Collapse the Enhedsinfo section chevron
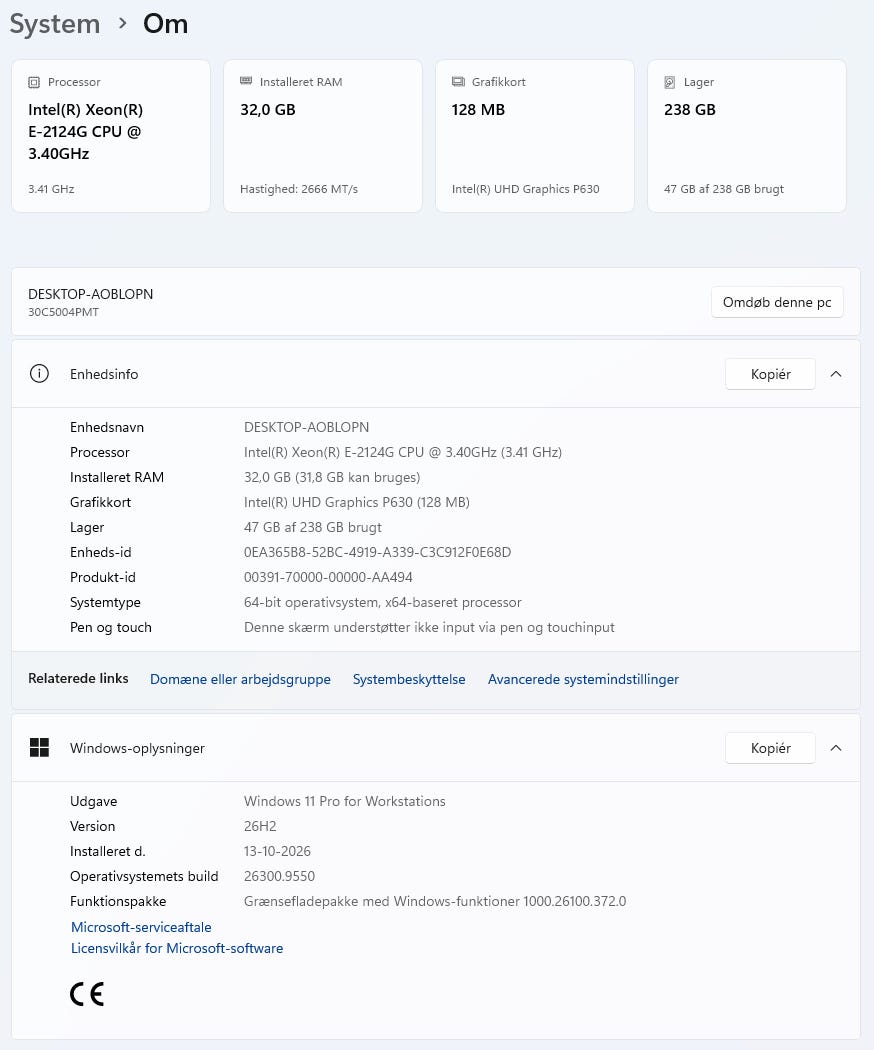 836,374
